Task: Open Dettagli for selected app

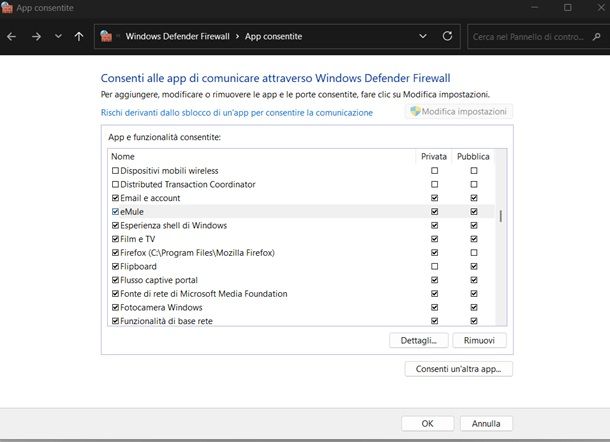Action: point(419,340)
